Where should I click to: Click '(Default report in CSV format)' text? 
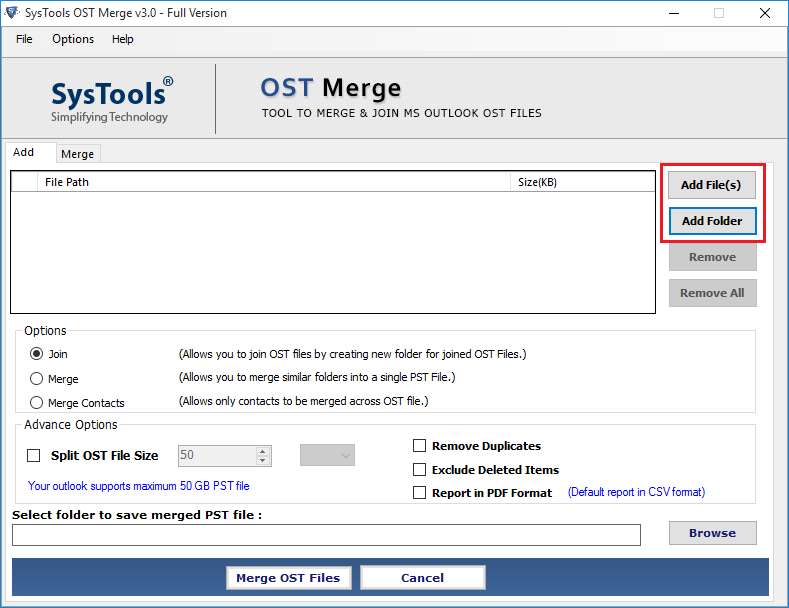tap(637, 492)
